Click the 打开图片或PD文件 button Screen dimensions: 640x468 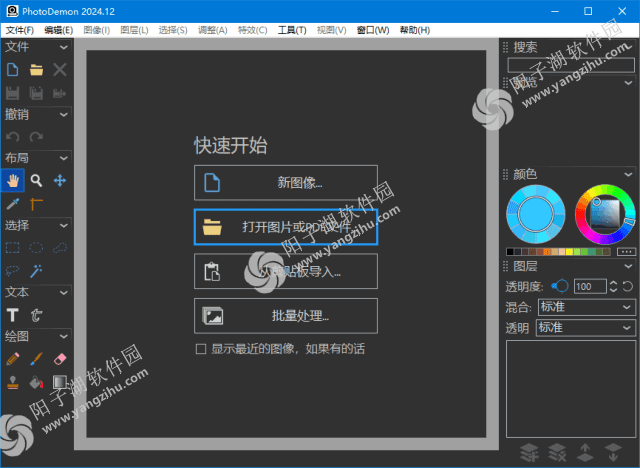click(x=286, y=227)
